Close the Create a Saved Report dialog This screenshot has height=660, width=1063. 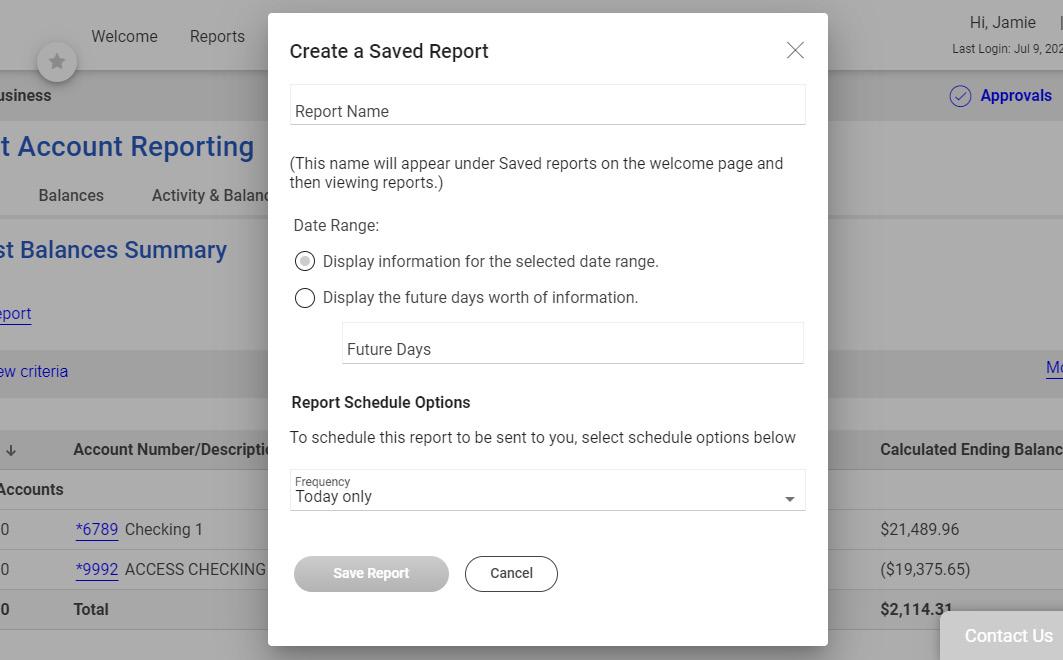click(x=795, y=50)
